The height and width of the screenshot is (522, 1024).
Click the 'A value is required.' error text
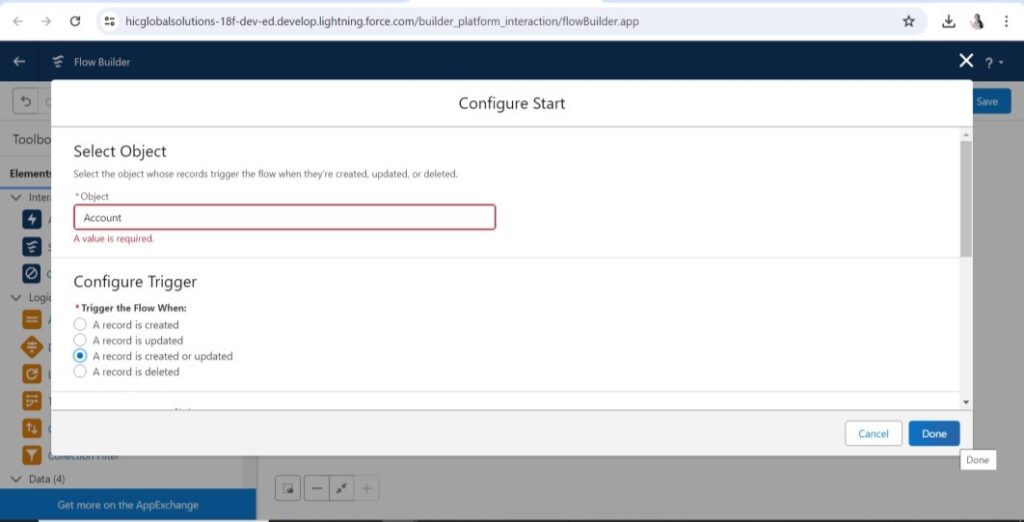point(114,239)
